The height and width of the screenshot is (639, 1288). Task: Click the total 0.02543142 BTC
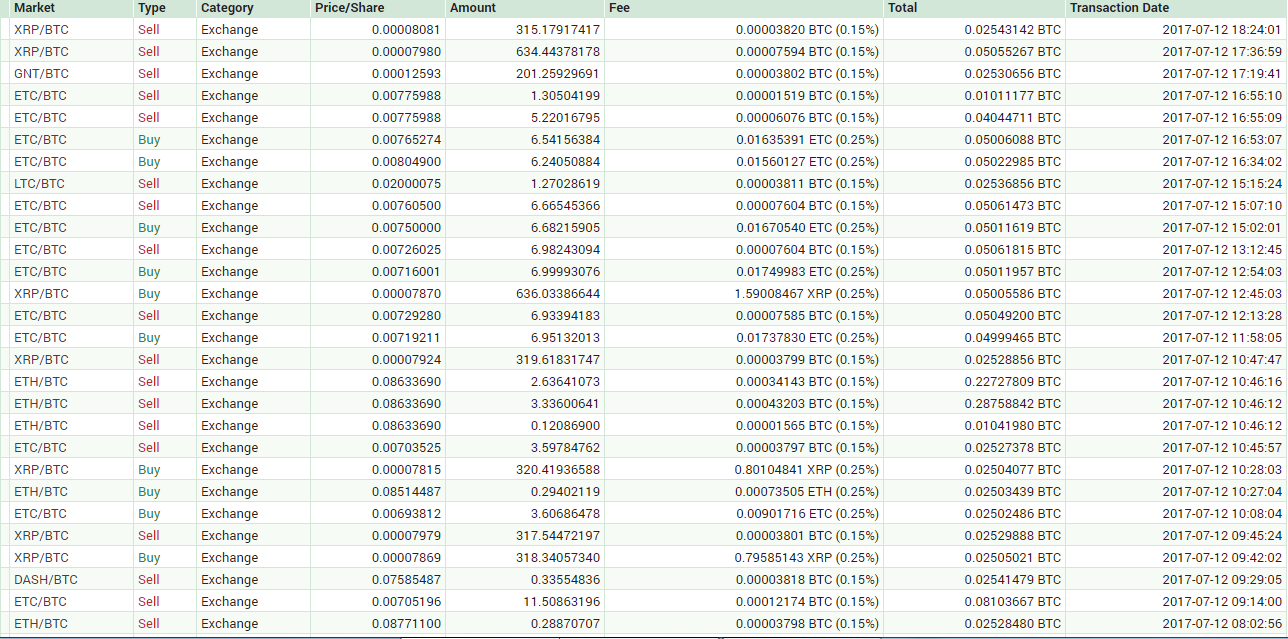(1013, 30)
